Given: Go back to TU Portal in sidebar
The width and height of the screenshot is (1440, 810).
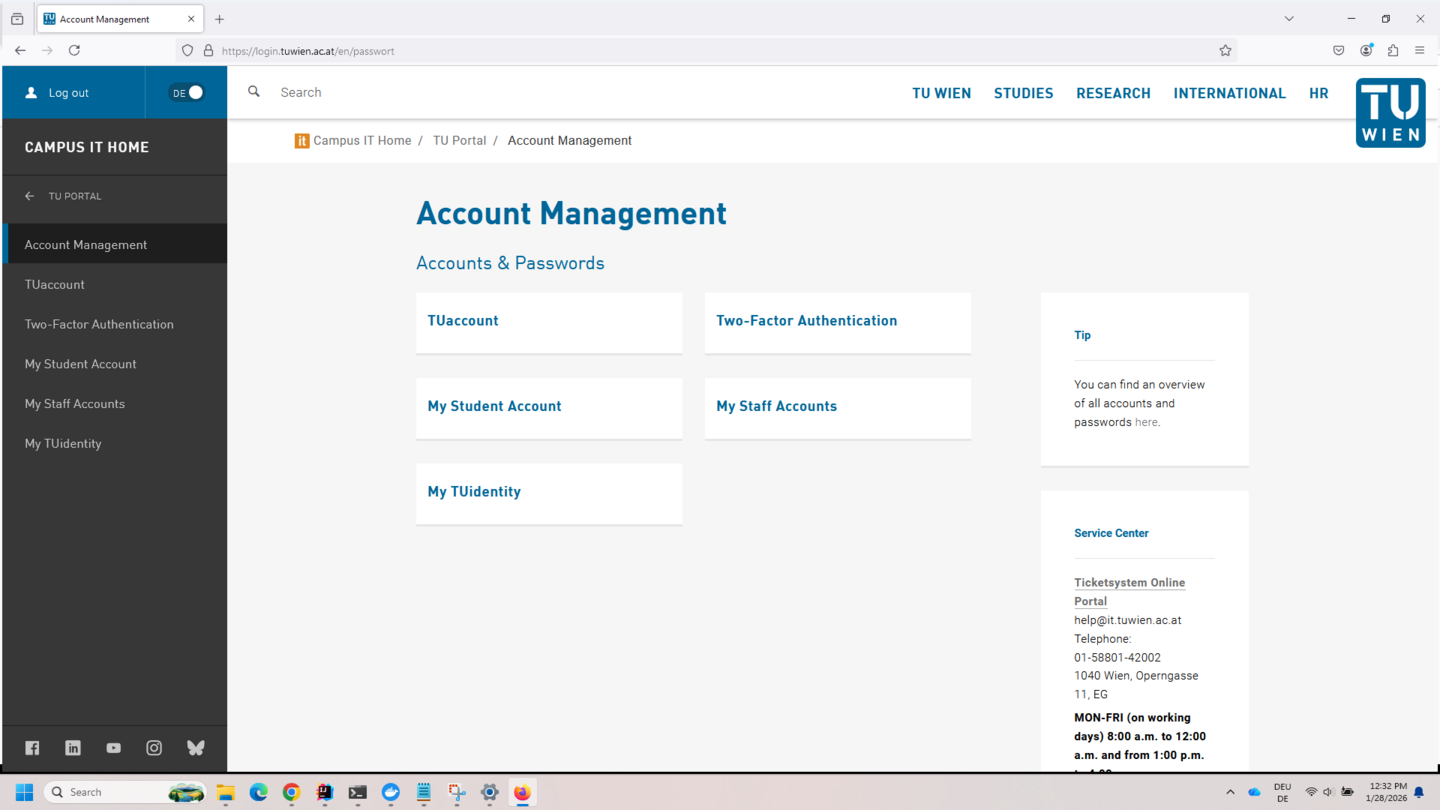Looking at the screenshot, I should click(74, 197).
